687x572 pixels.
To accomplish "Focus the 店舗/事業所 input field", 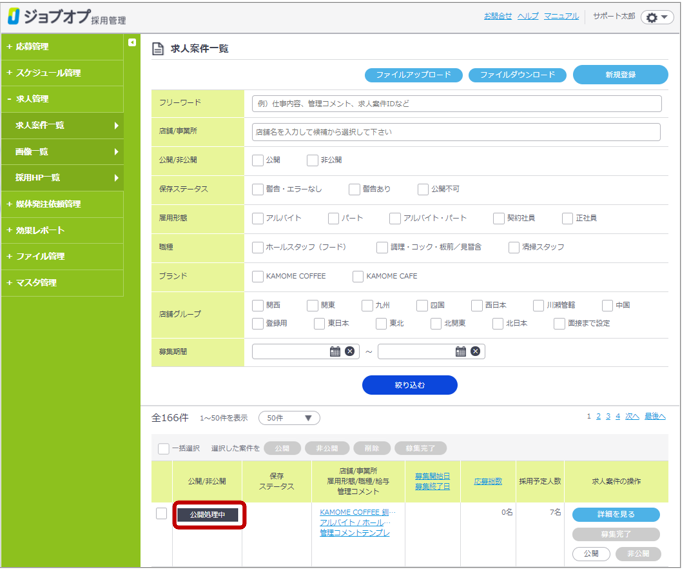I will click(456, 132).
